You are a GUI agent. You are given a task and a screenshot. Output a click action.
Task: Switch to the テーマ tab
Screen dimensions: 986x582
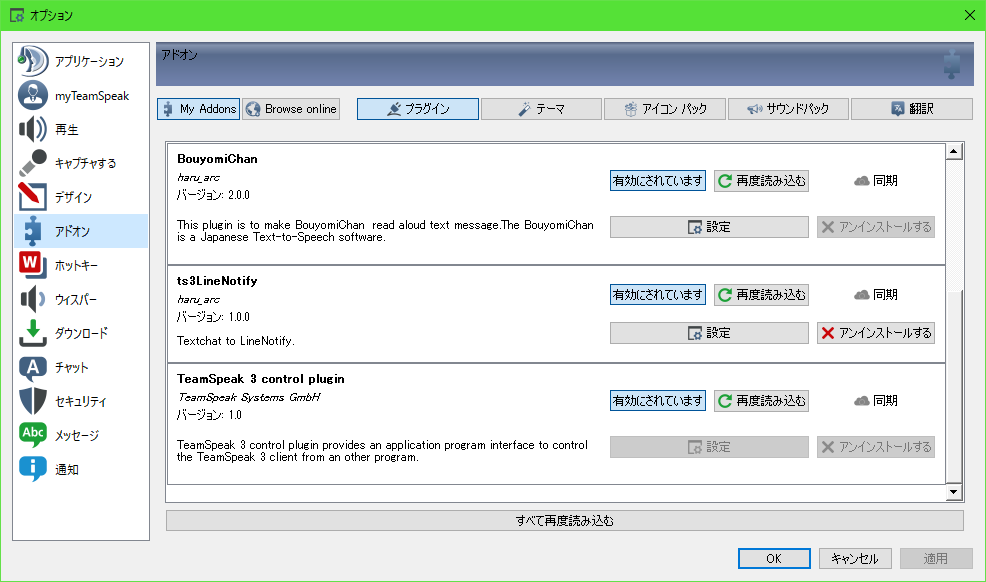[x=541, y=109]
